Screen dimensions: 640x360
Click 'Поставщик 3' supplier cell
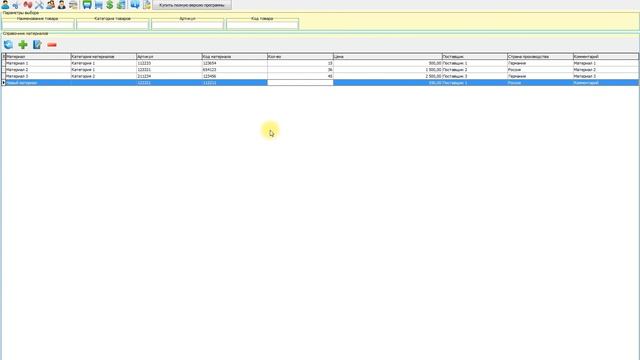(x=475, y=76)
